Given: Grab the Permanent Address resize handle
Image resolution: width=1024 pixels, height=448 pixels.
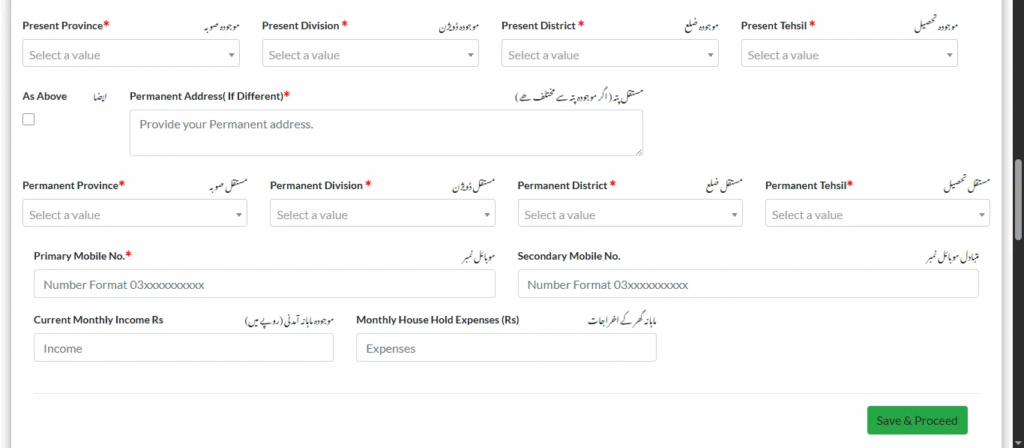Looking at the screenshot, I should pos(638,151).
